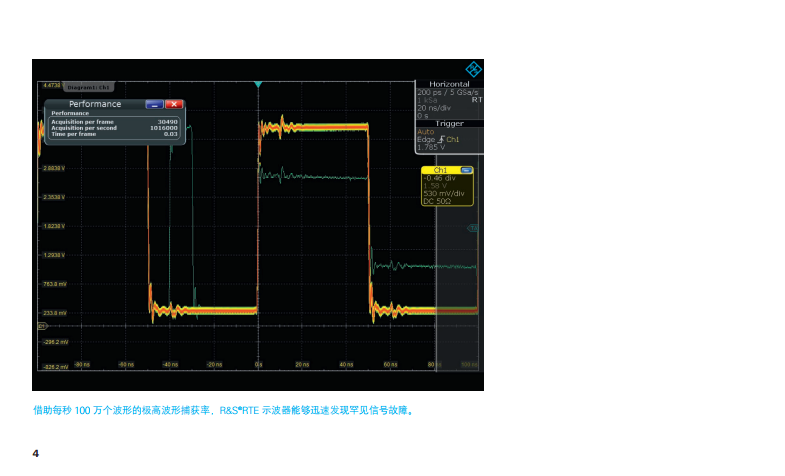Image resolution: width=785 pixels, height=476 pixels.
Task: Click the Ch1 ground level marker on the left
Action: click(42, 326)
